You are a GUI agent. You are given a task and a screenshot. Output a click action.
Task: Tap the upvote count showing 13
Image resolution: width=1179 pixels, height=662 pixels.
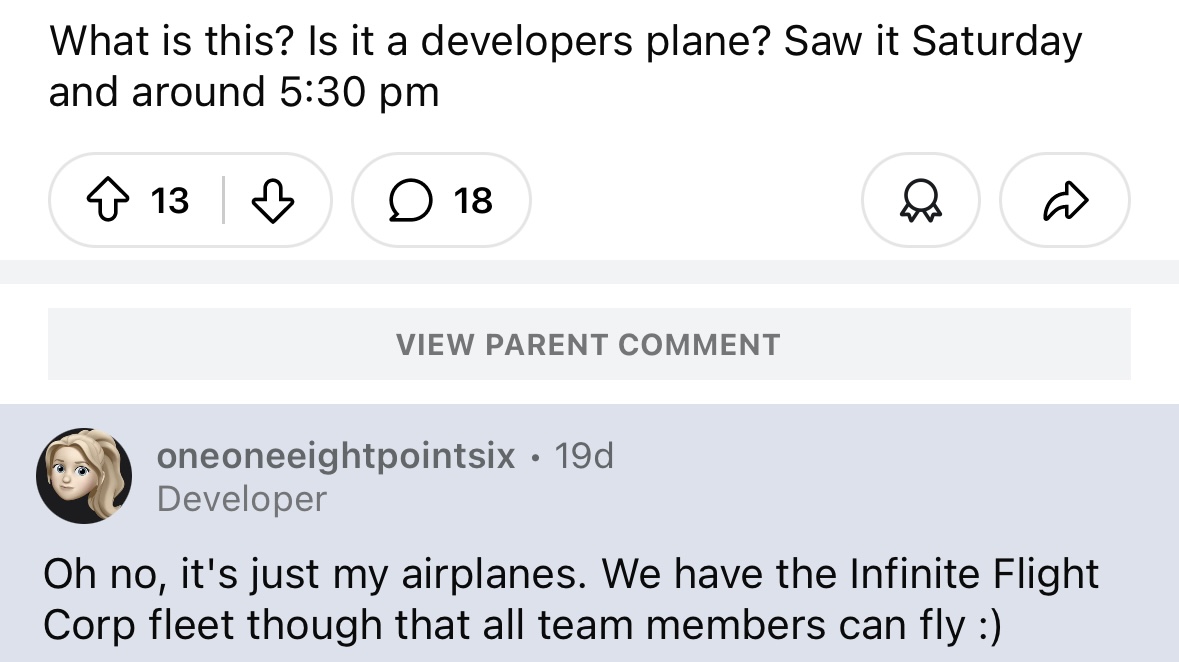[x=170, y=201]
